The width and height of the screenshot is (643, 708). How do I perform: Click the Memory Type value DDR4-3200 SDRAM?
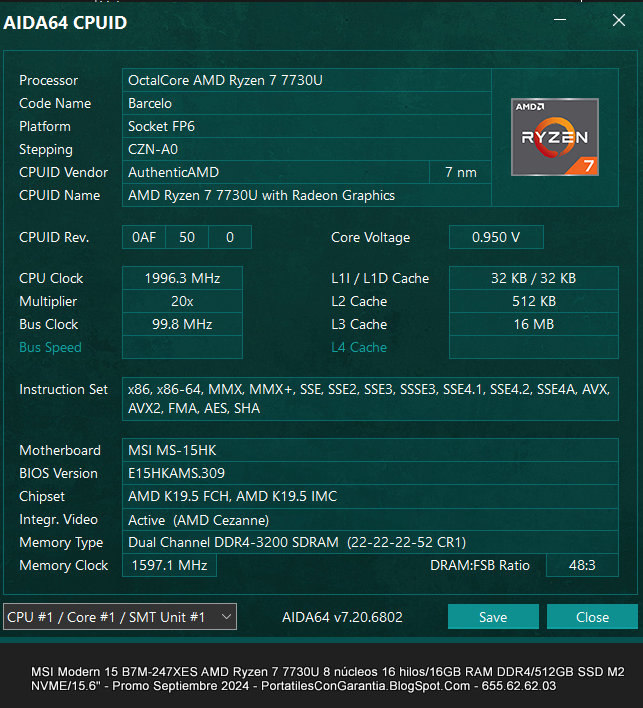point(370,542)
